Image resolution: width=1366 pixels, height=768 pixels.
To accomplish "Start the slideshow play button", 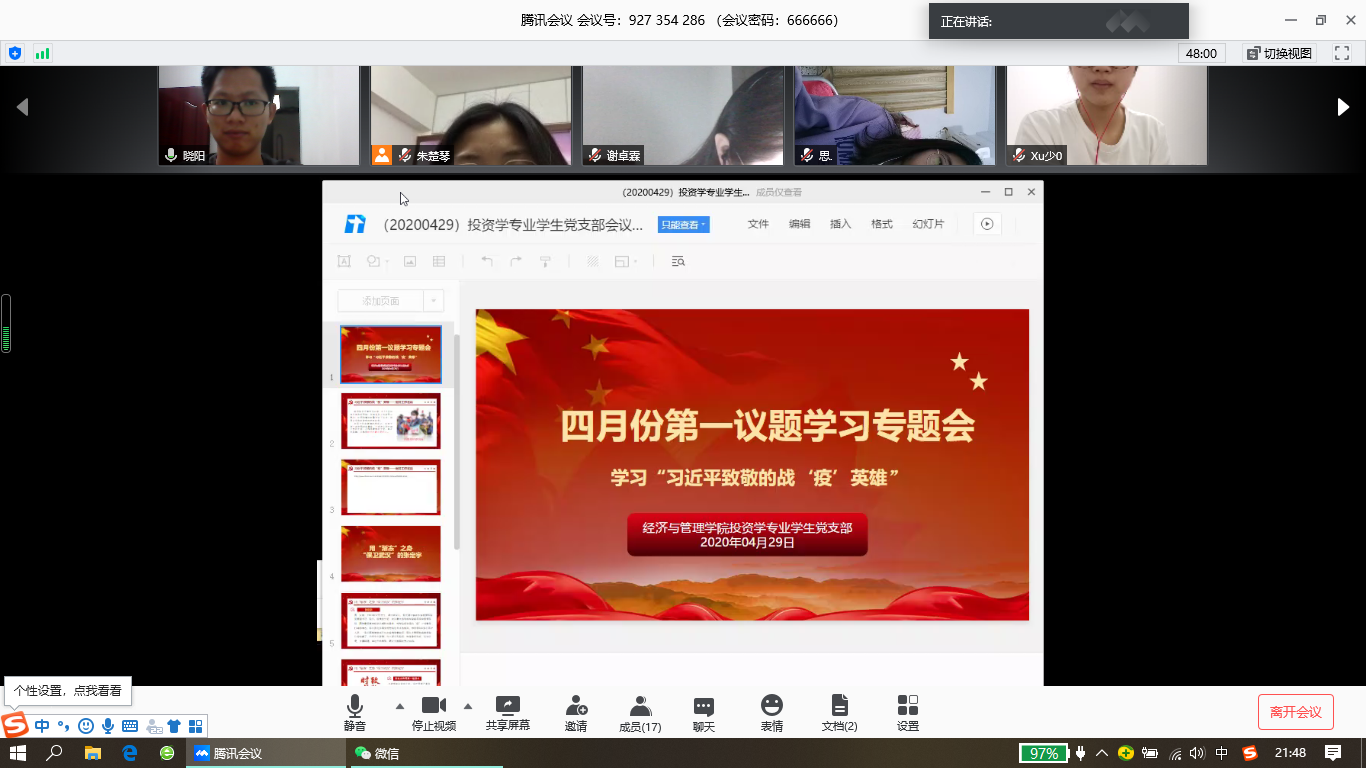I will (x=987, y=224).
